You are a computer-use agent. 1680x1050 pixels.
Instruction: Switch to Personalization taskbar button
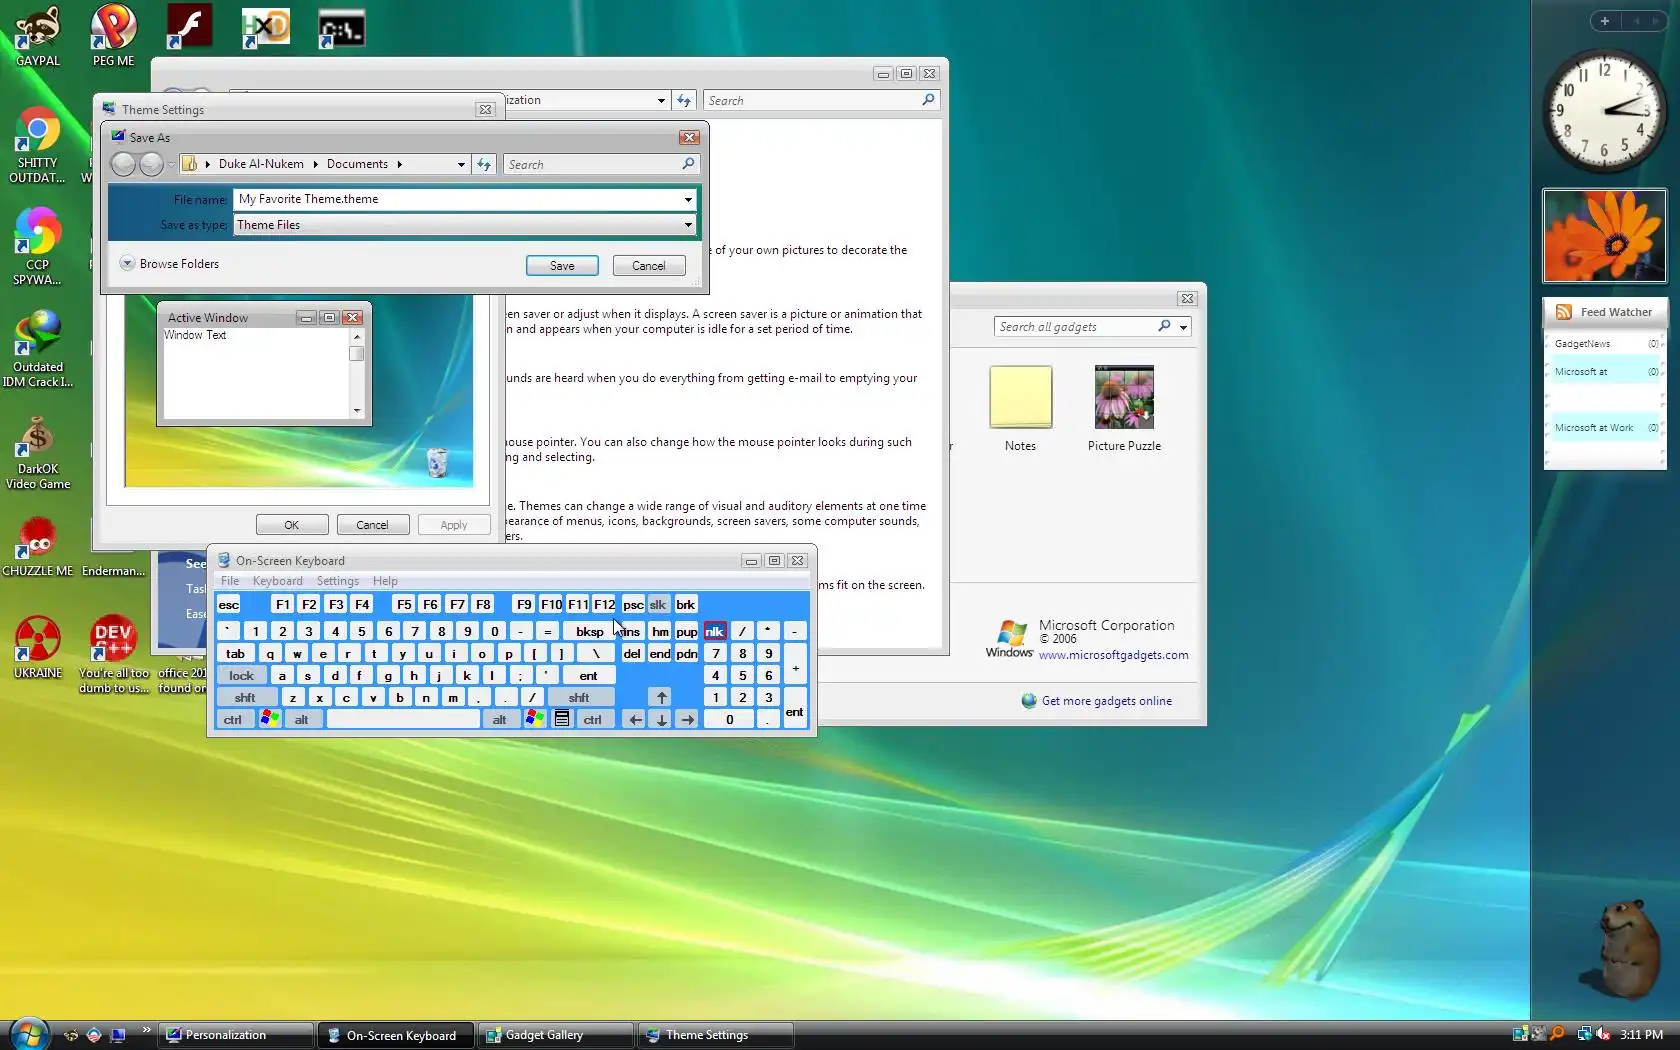click(236, 1035)
